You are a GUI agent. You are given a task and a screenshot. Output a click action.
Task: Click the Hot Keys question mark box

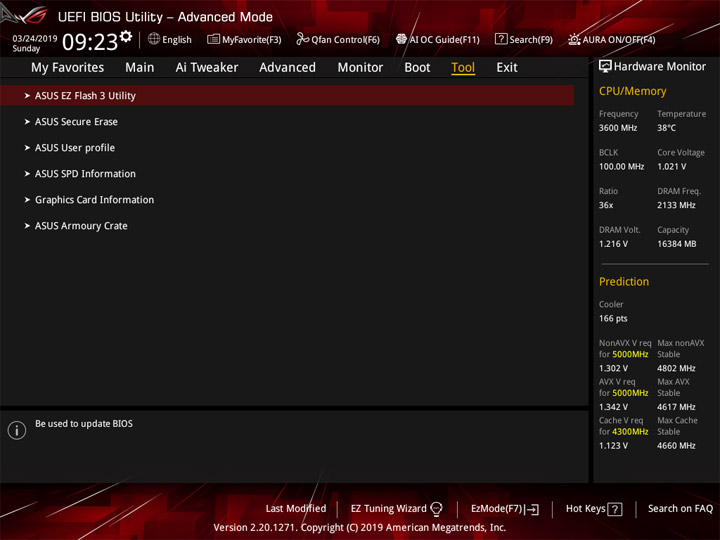(x=615, y=509)
